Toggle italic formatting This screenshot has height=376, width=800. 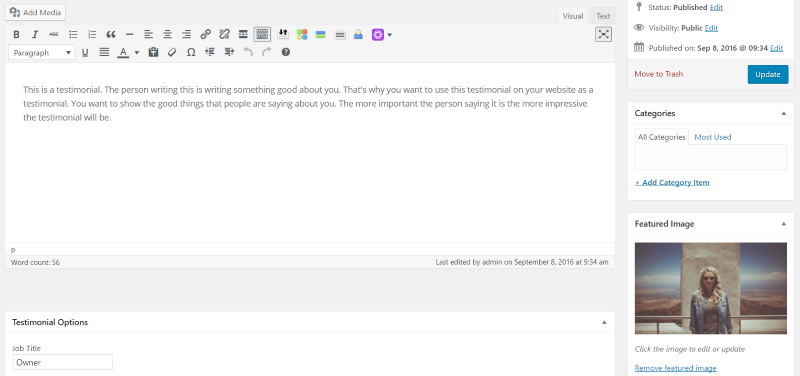pos(35,35)
